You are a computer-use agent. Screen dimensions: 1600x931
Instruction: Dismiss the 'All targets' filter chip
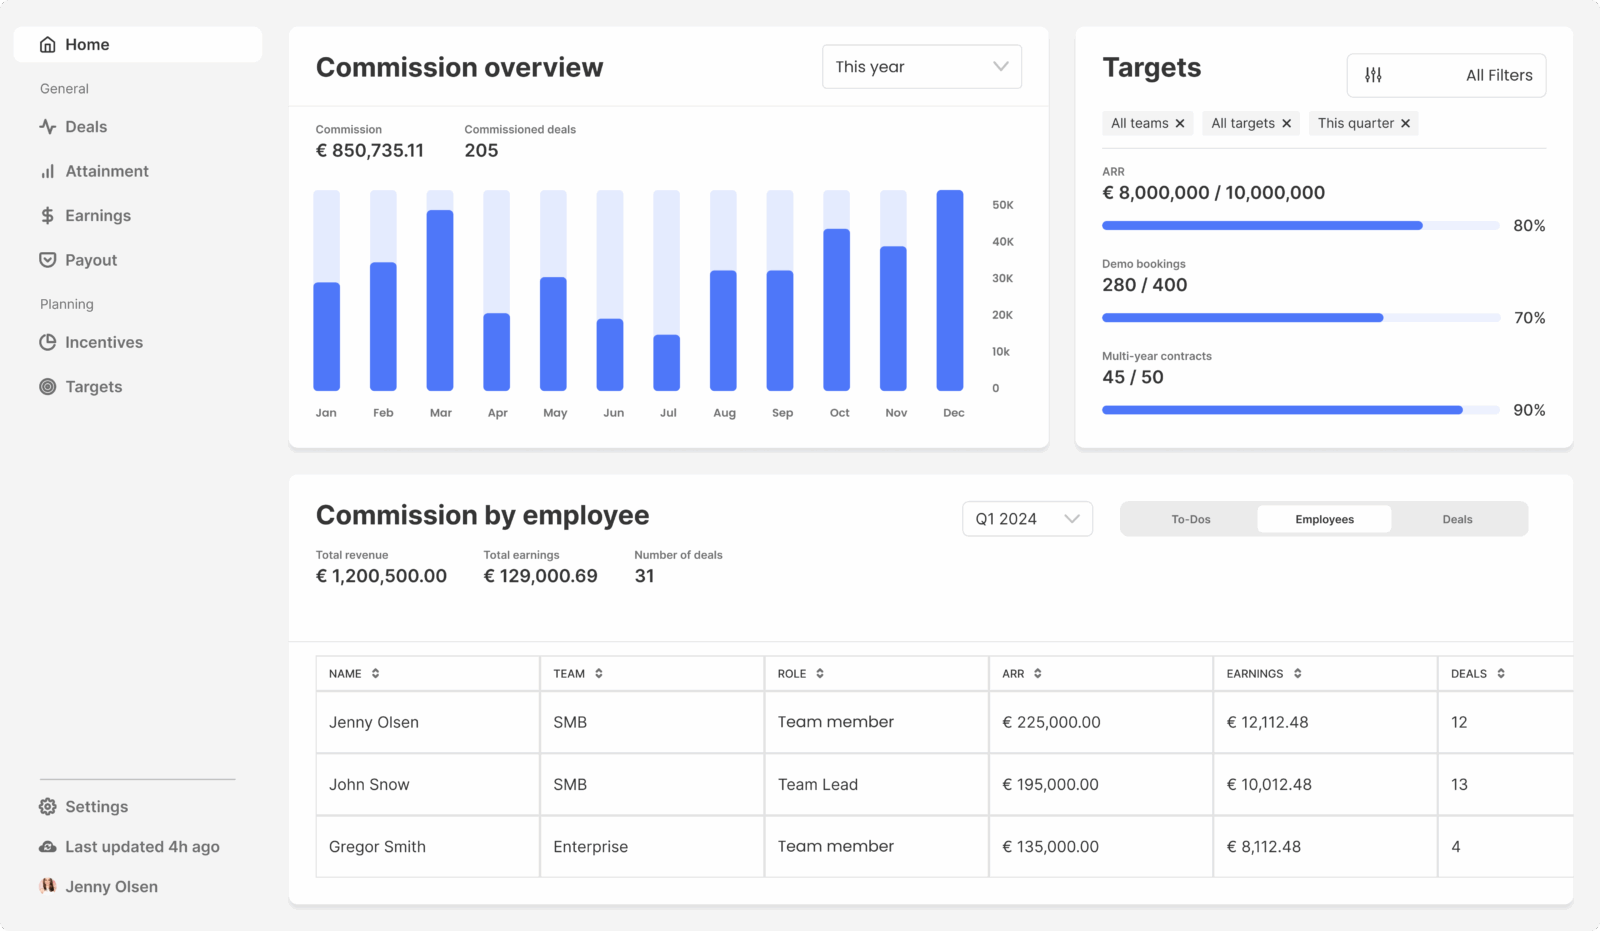click(x=1288, y=123)
